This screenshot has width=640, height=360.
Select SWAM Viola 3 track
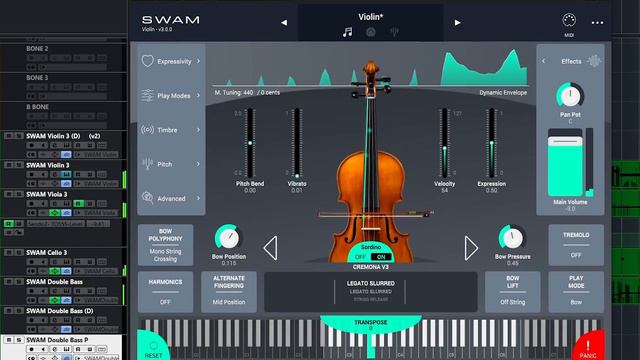[47, 194]
